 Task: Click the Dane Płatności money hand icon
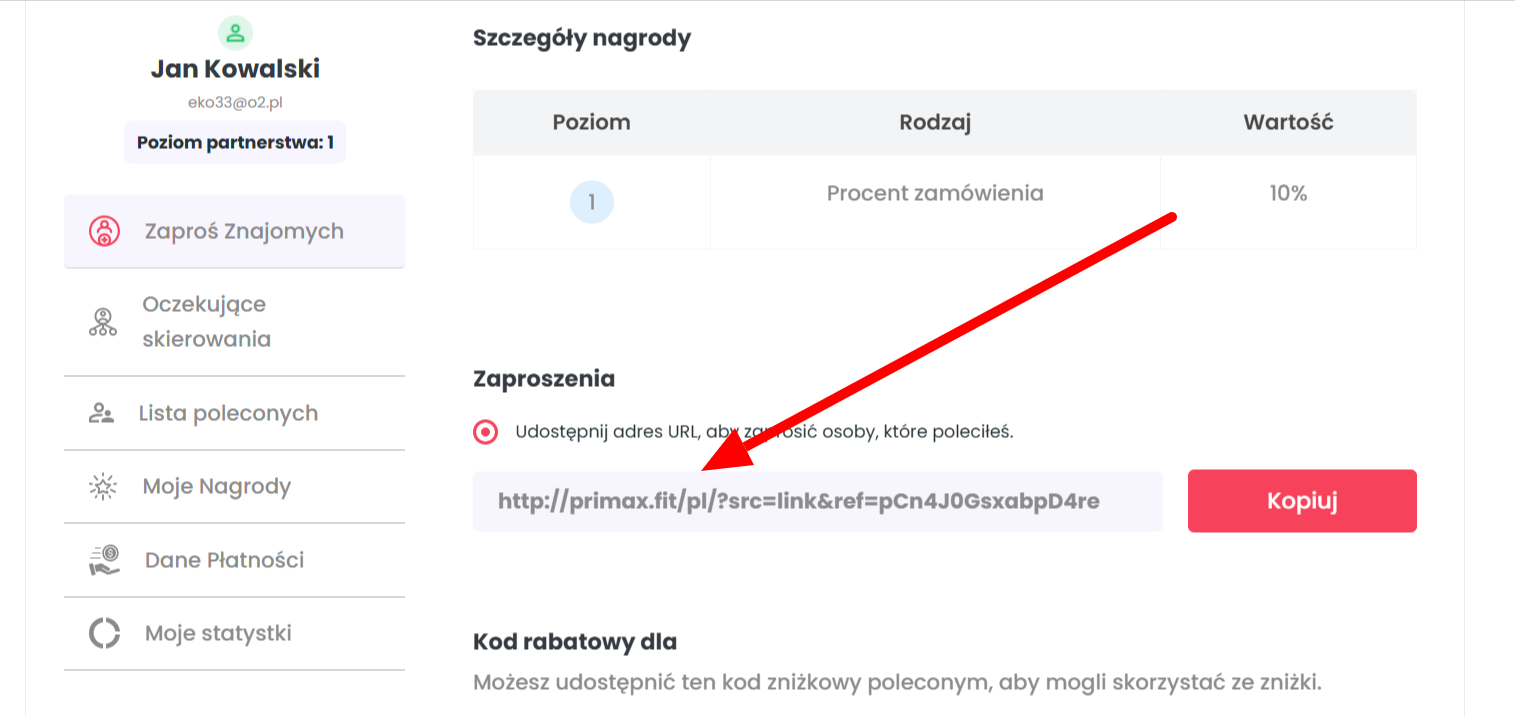[x=104, y=560]
